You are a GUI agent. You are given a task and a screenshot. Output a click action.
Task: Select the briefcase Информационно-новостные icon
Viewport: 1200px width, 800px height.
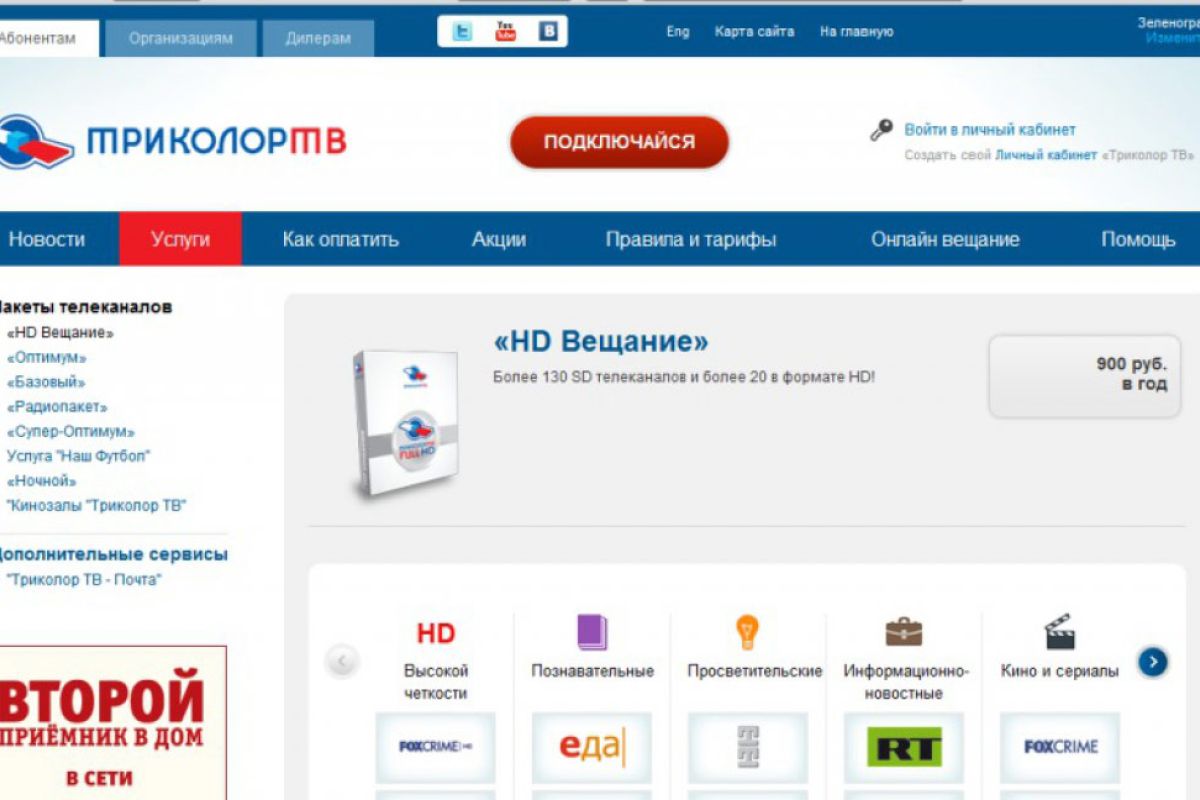click(x=904, y=632)
